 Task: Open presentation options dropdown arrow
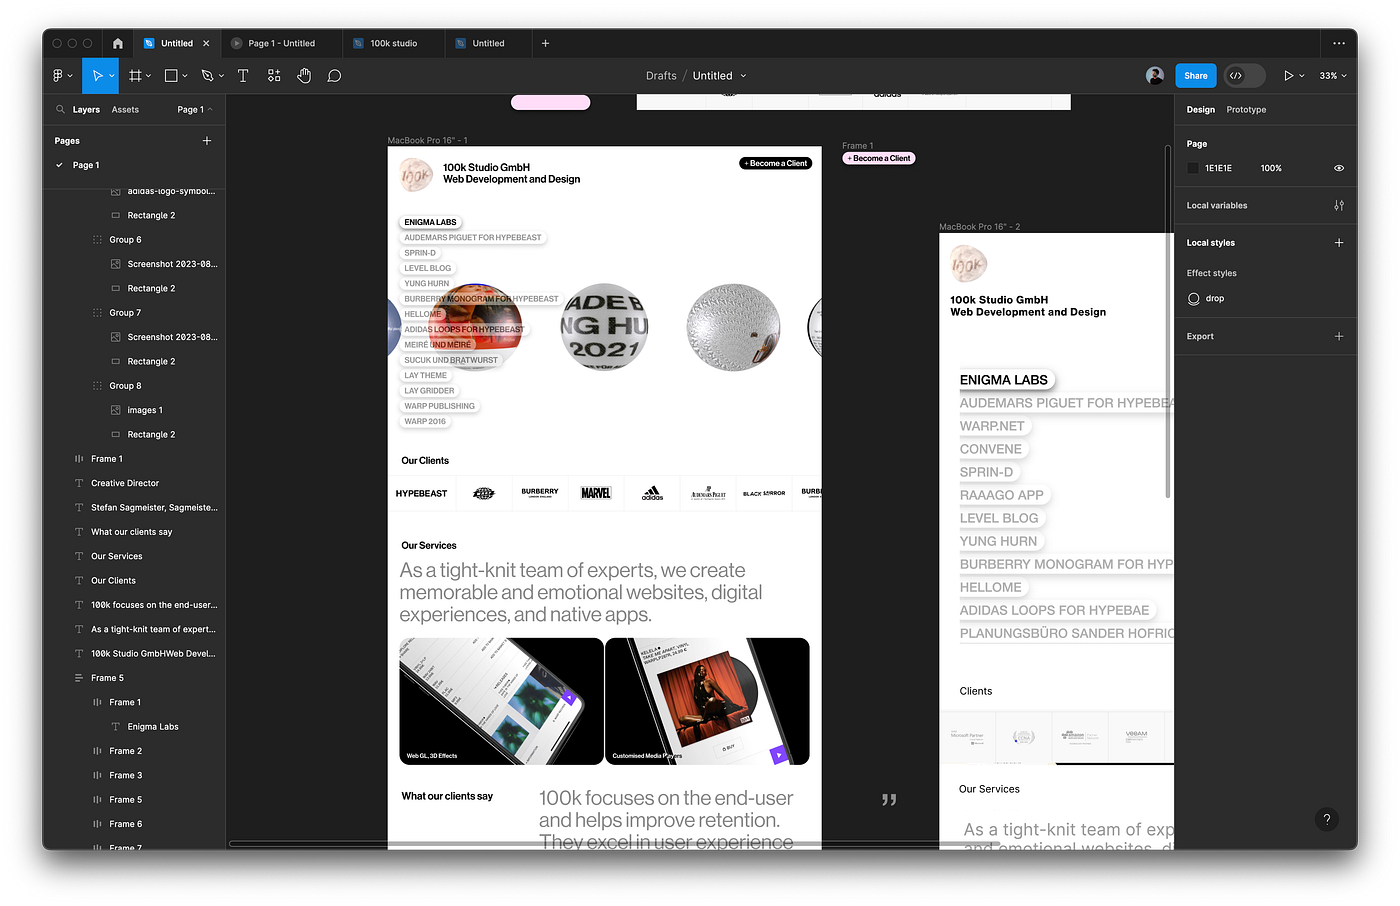pos(1302,76)
